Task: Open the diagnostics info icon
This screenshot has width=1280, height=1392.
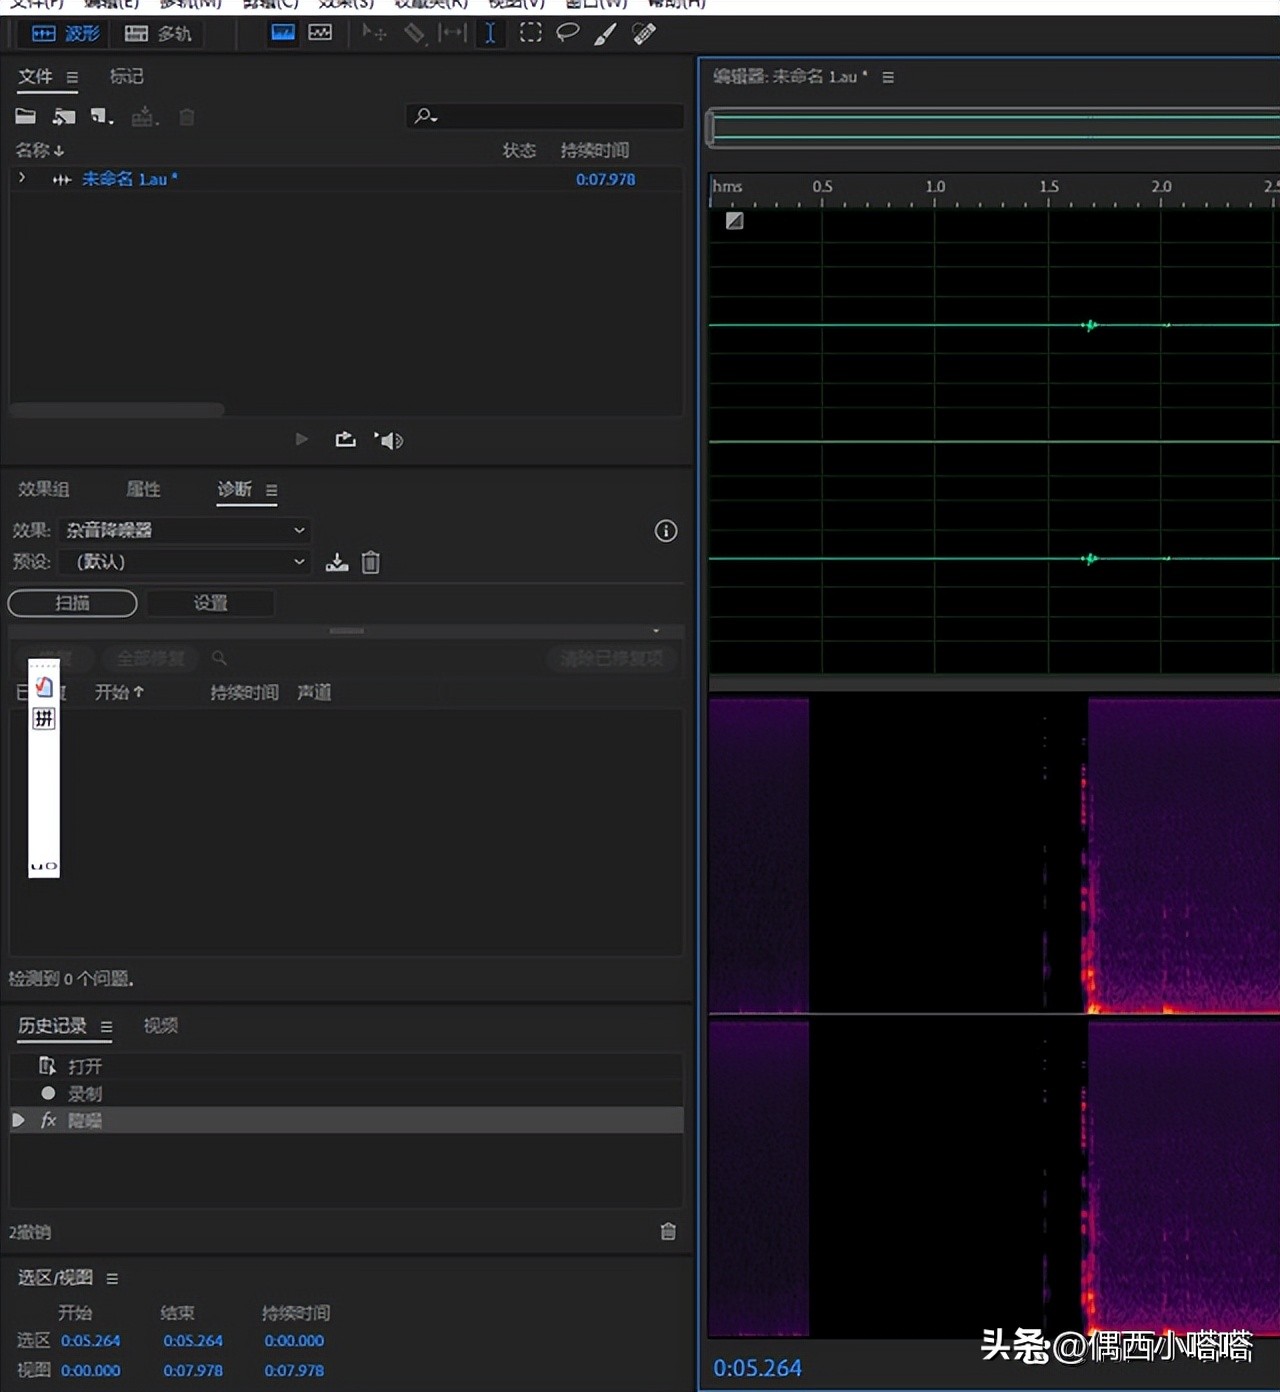Action: [x=665, y=531]
